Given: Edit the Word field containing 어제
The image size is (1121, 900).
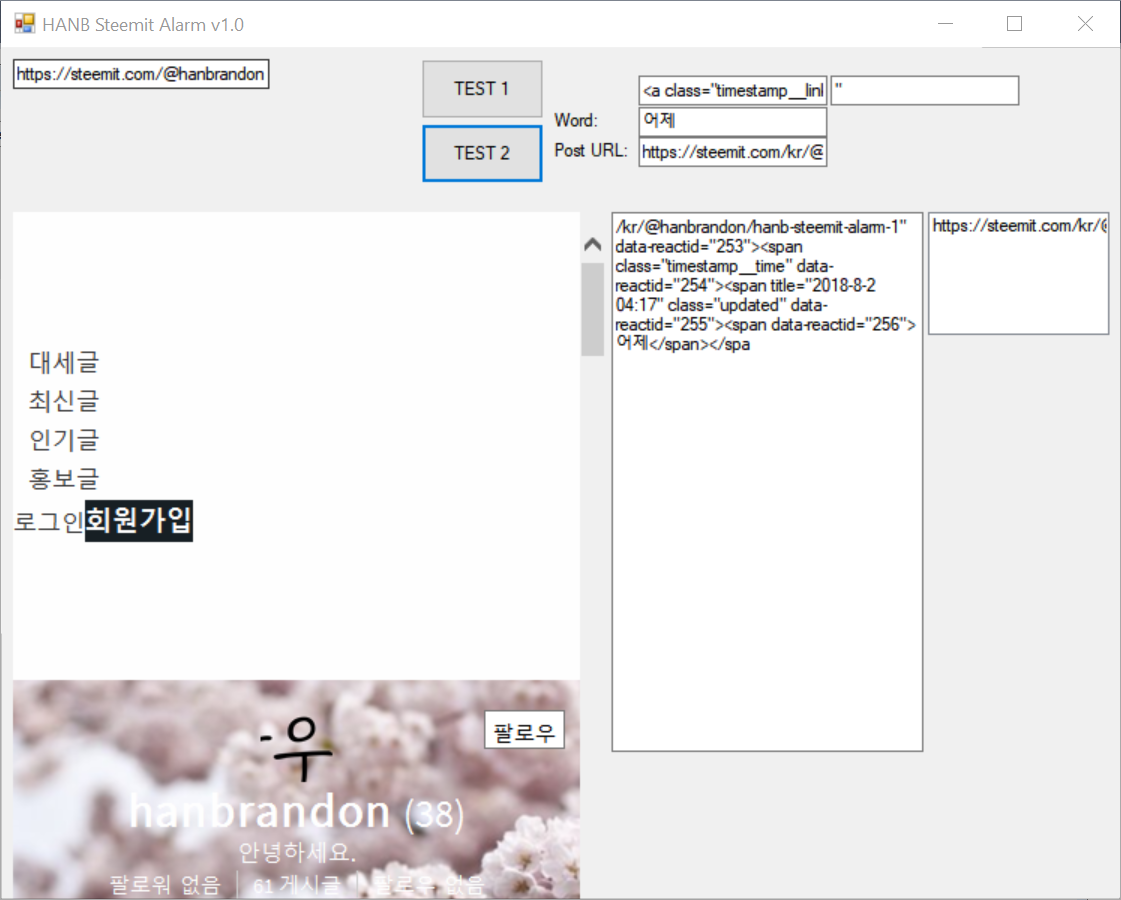Looking at the screenshot, I should 733,121.
